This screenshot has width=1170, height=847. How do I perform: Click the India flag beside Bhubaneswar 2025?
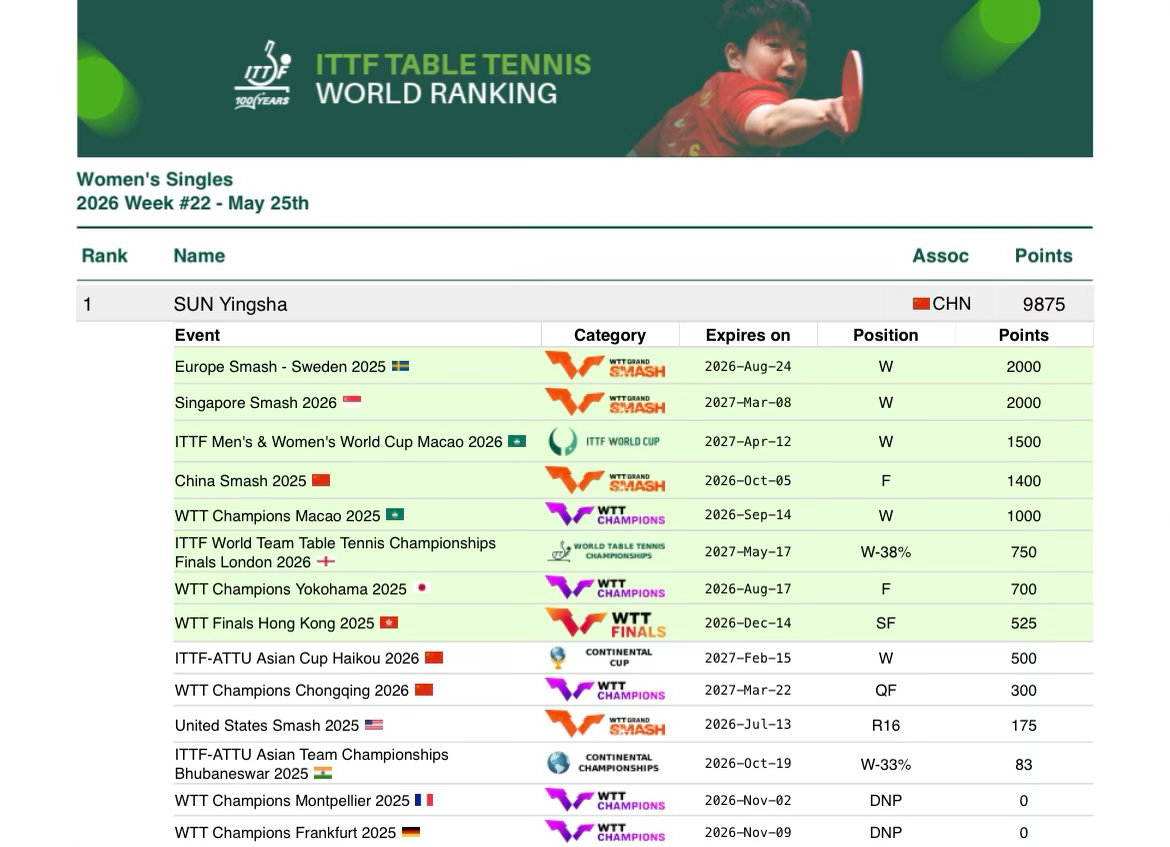(322, 773)
